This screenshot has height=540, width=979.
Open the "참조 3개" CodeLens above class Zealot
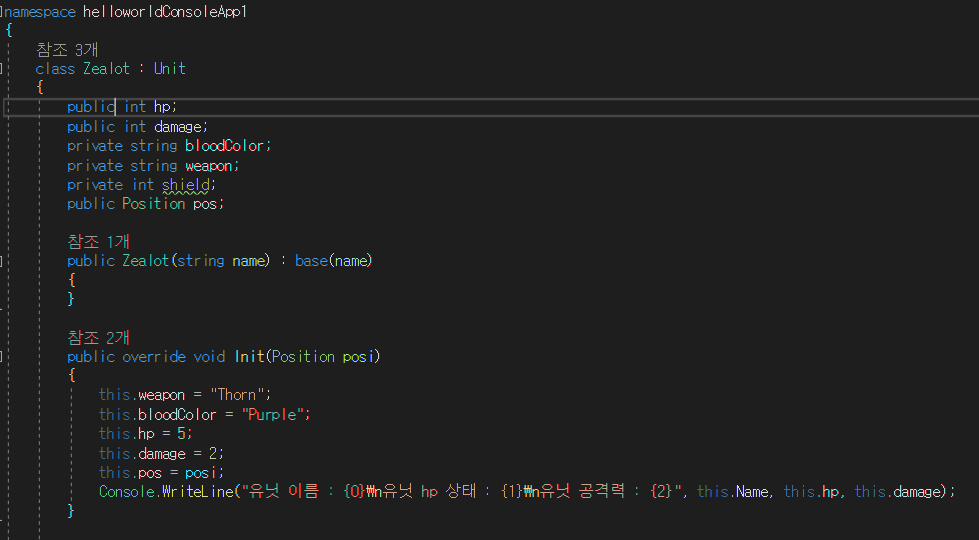tap(67, 49)
